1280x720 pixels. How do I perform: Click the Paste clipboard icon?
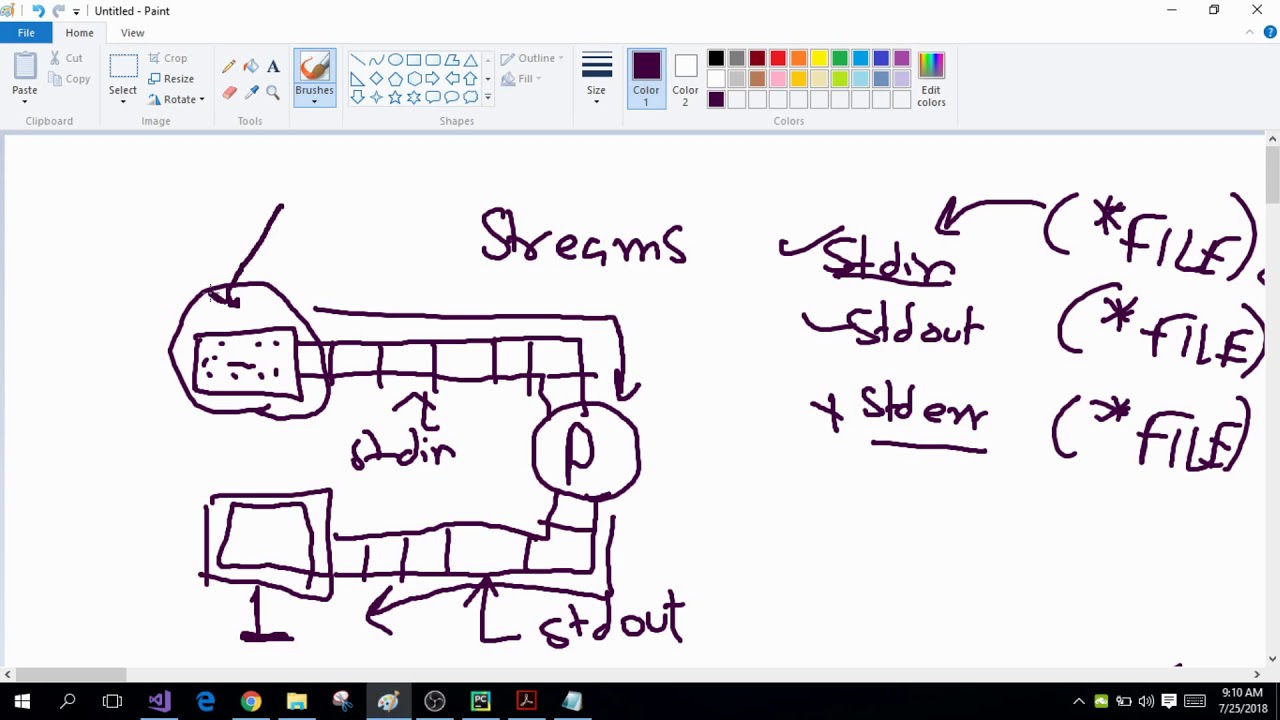coord(25,67)
